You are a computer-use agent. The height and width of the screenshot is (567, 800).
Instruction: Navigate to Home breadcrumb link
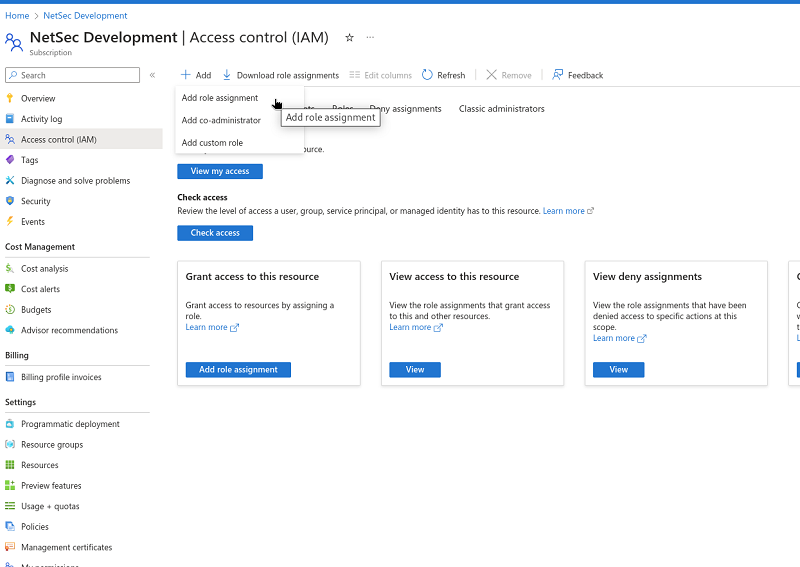tap(17, 16)
